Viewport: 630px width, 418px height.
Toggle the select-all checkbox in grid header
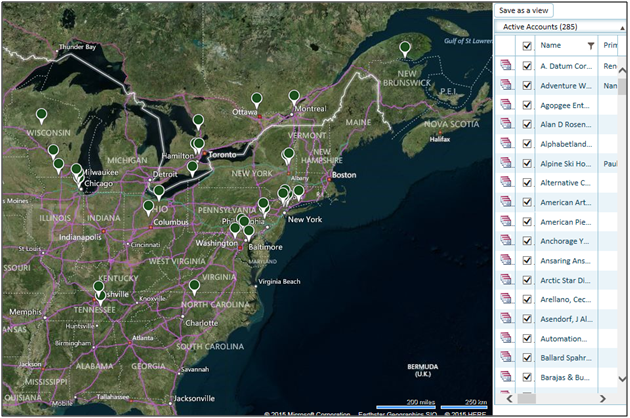(526, 46)
